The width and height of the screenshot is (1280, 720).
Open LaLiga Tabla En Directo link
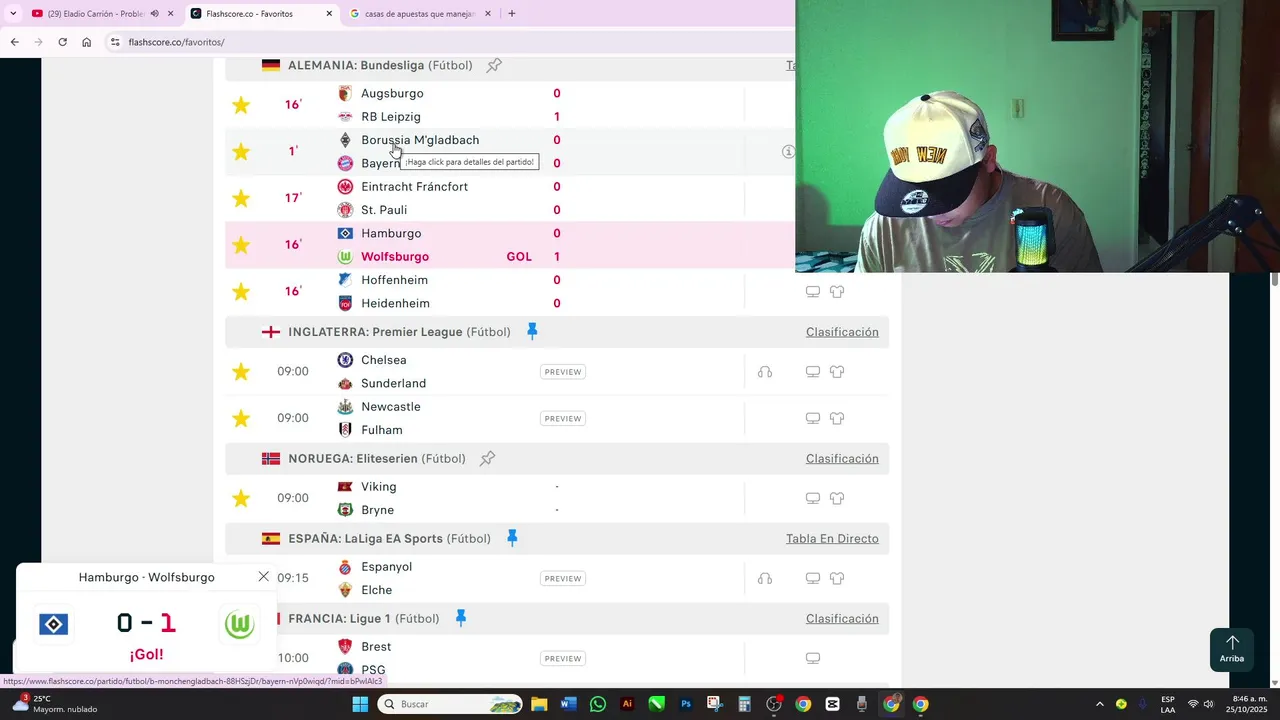coord(832,539)
